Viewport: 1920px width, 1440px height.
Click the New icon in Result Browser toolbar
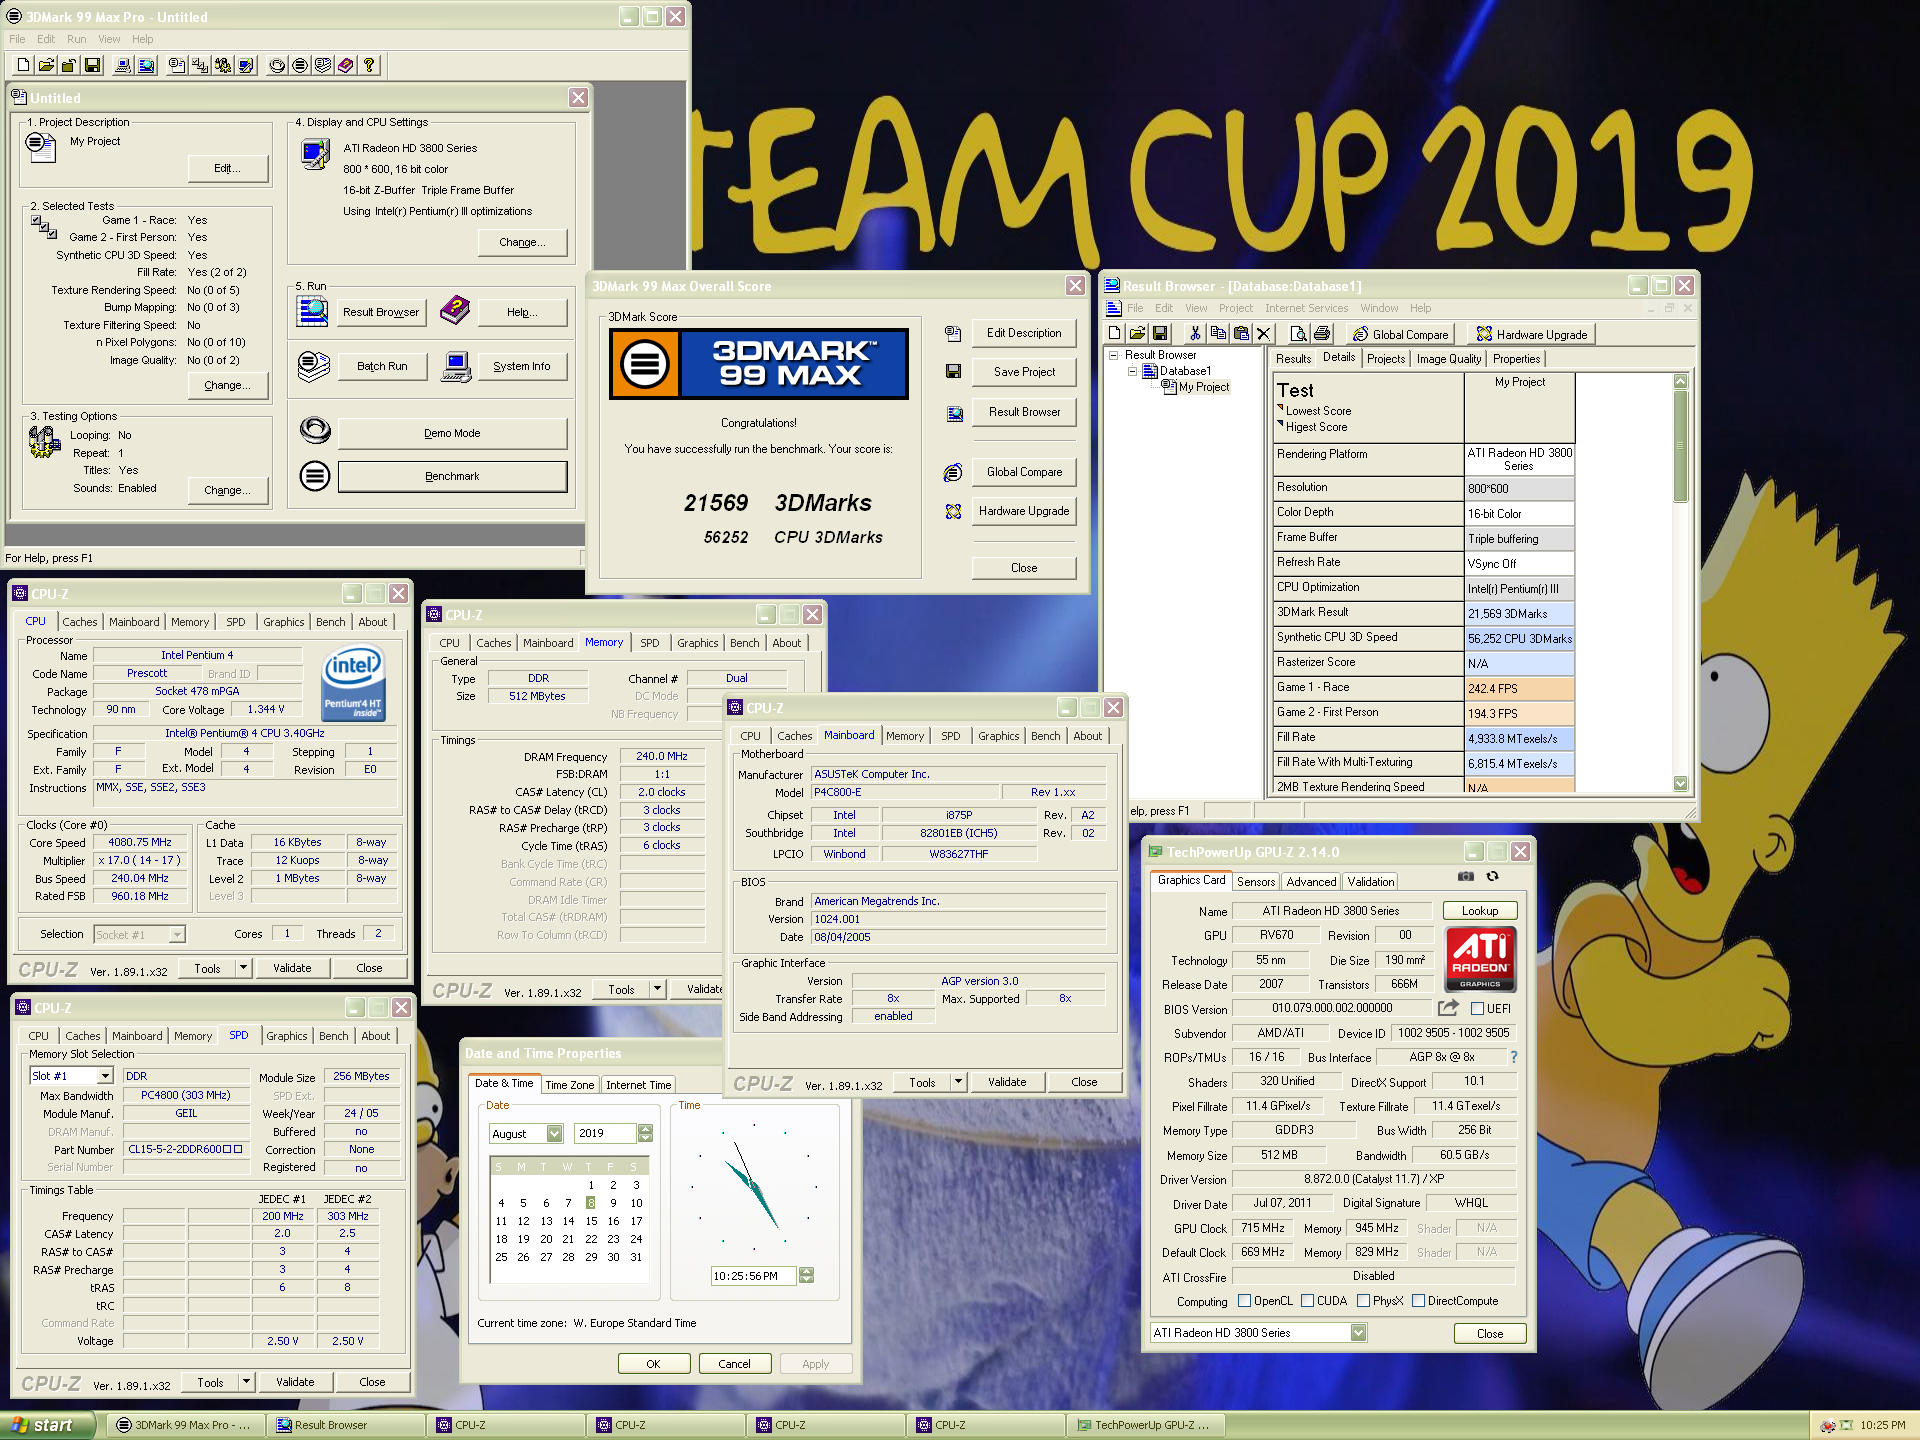1115,334
